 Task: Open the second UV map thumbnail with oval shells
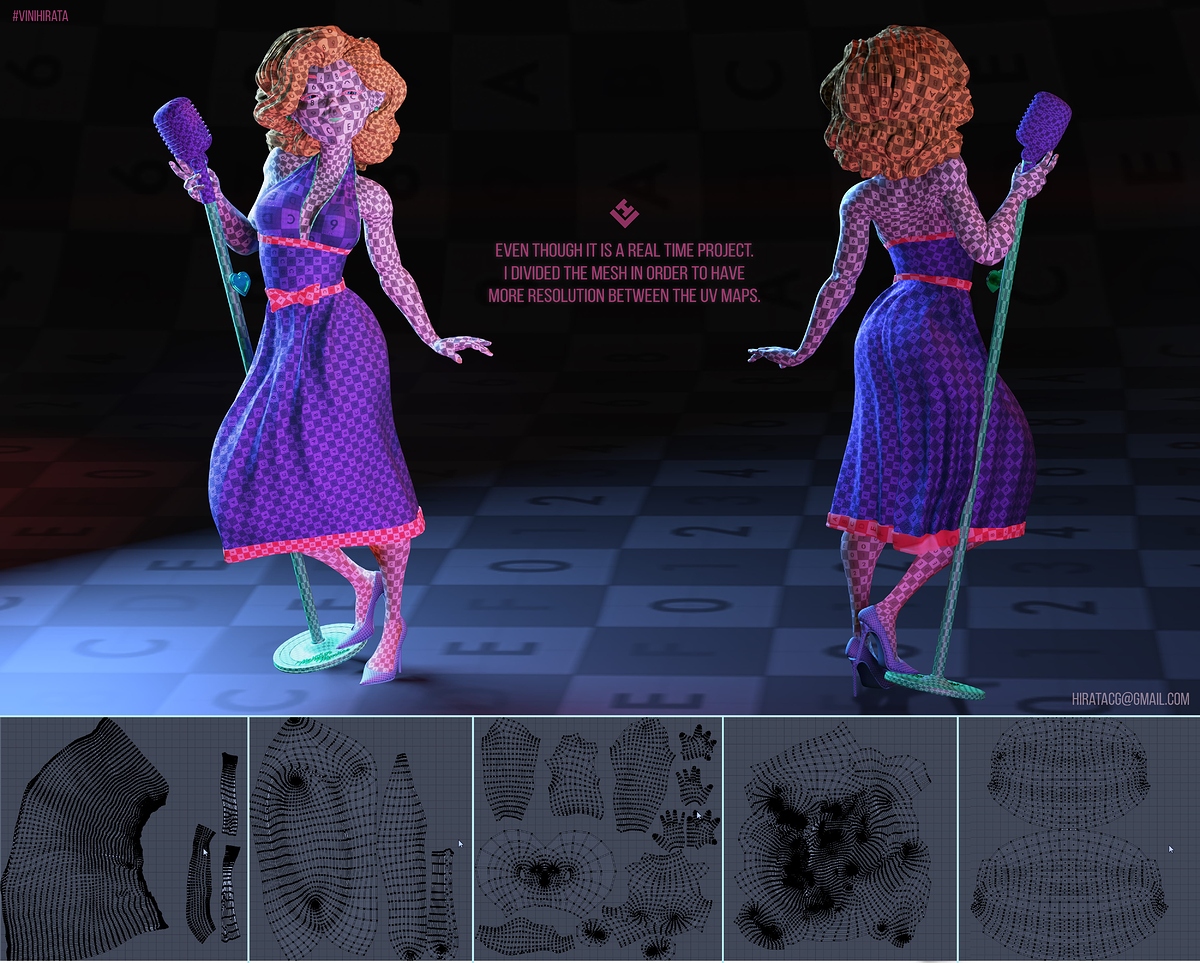coord(360,838)
